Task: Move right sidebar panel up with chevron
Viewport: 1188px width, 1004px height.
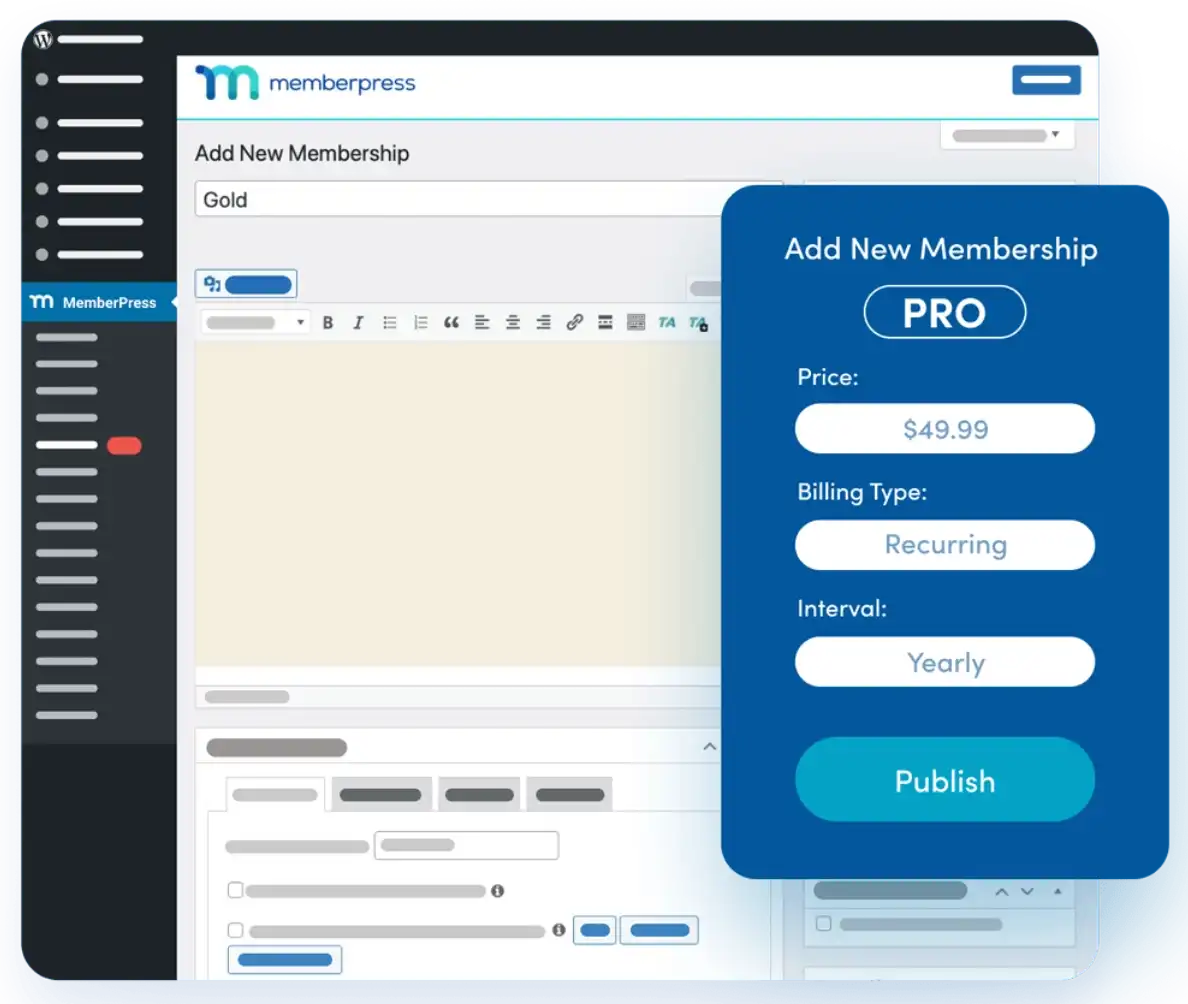Action: pos(1002,892)
